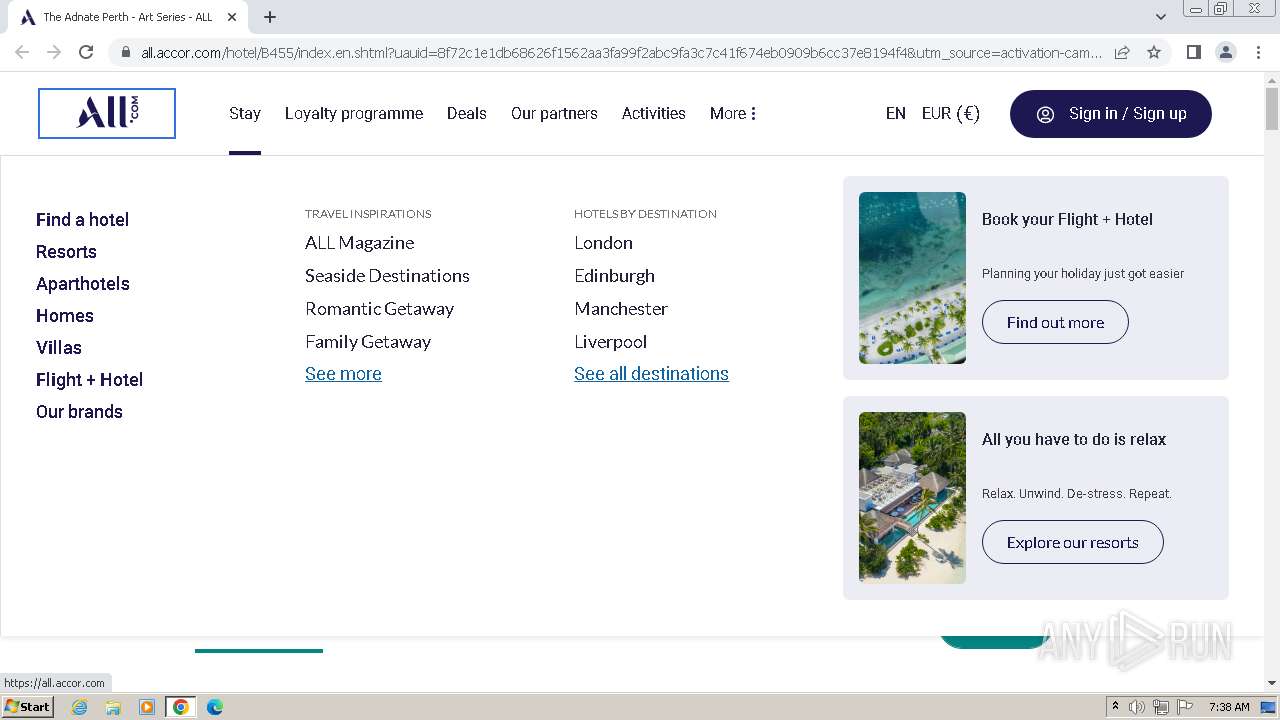Close The Adnate Perth tab
This screenshot has height=720, width=1280.
(x=232, y=17)
